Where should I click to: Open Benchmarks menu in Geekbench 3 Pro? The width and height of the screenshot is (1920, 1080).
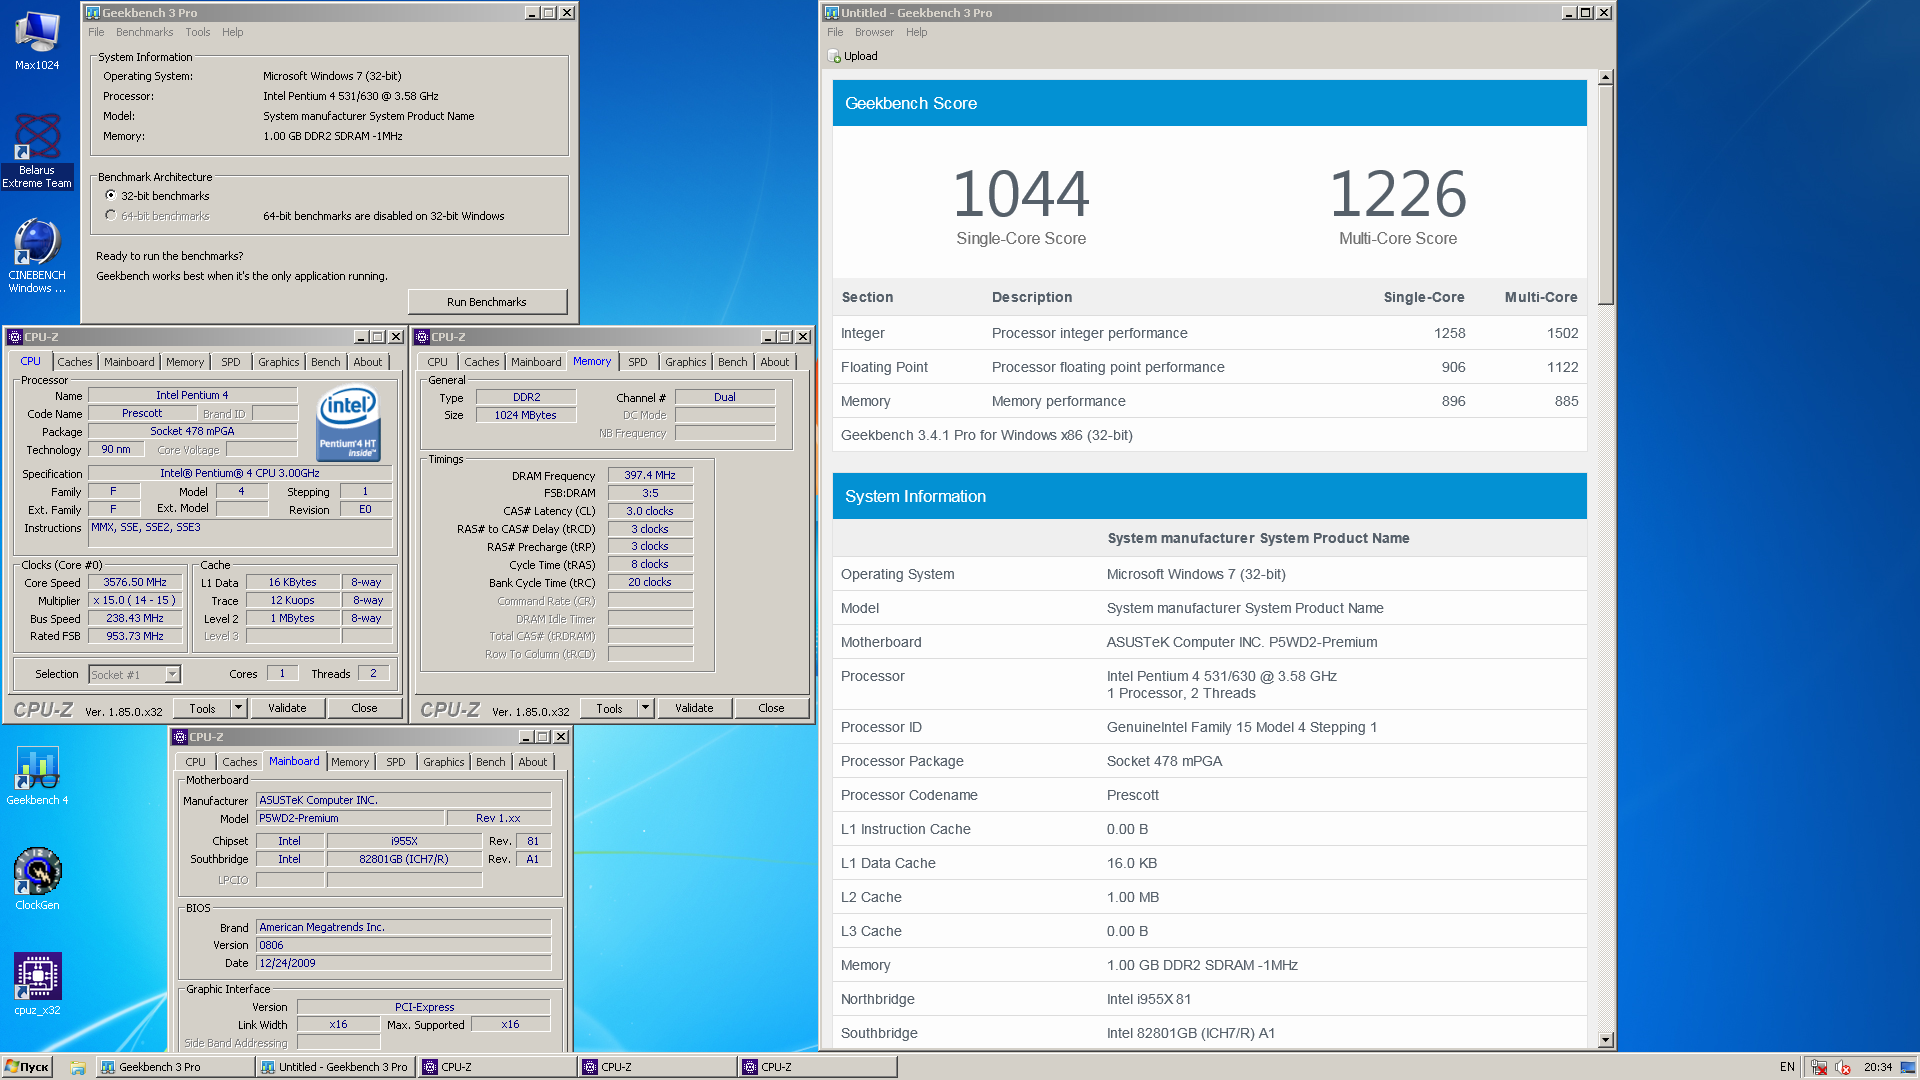(x=144, y=32)
